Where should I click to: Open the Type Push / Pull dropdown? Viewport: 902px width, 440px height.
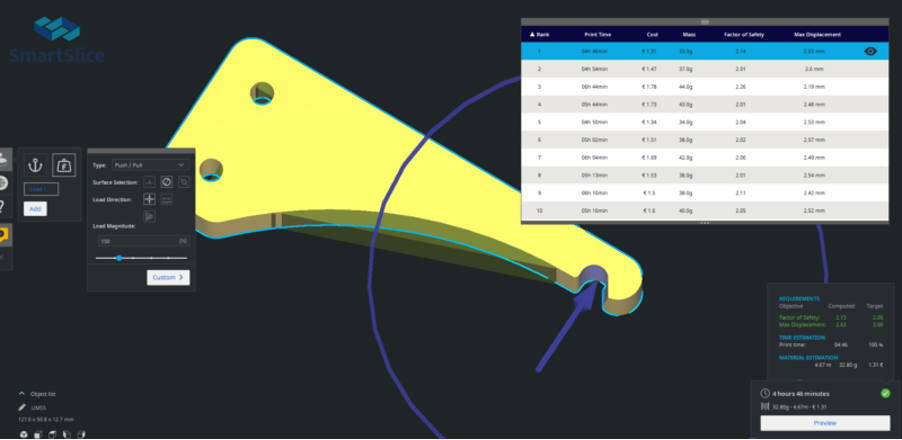point(150,165)
